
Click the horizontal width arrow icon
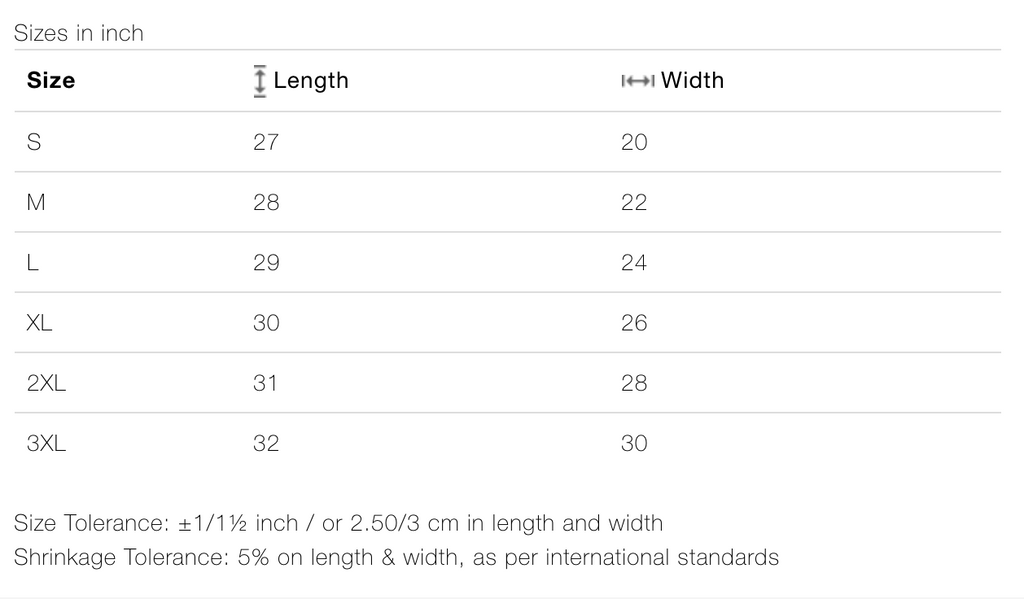(637, 81)
